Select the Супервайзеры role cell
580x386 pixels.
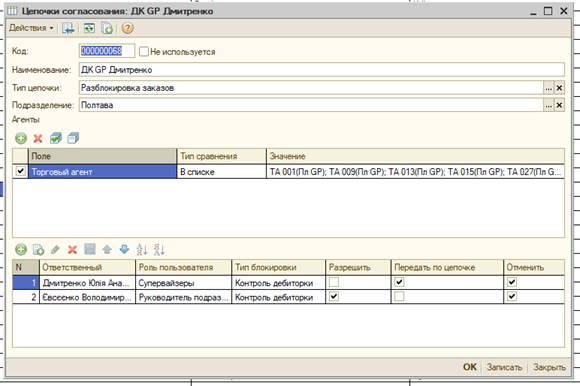pos(183,283)
